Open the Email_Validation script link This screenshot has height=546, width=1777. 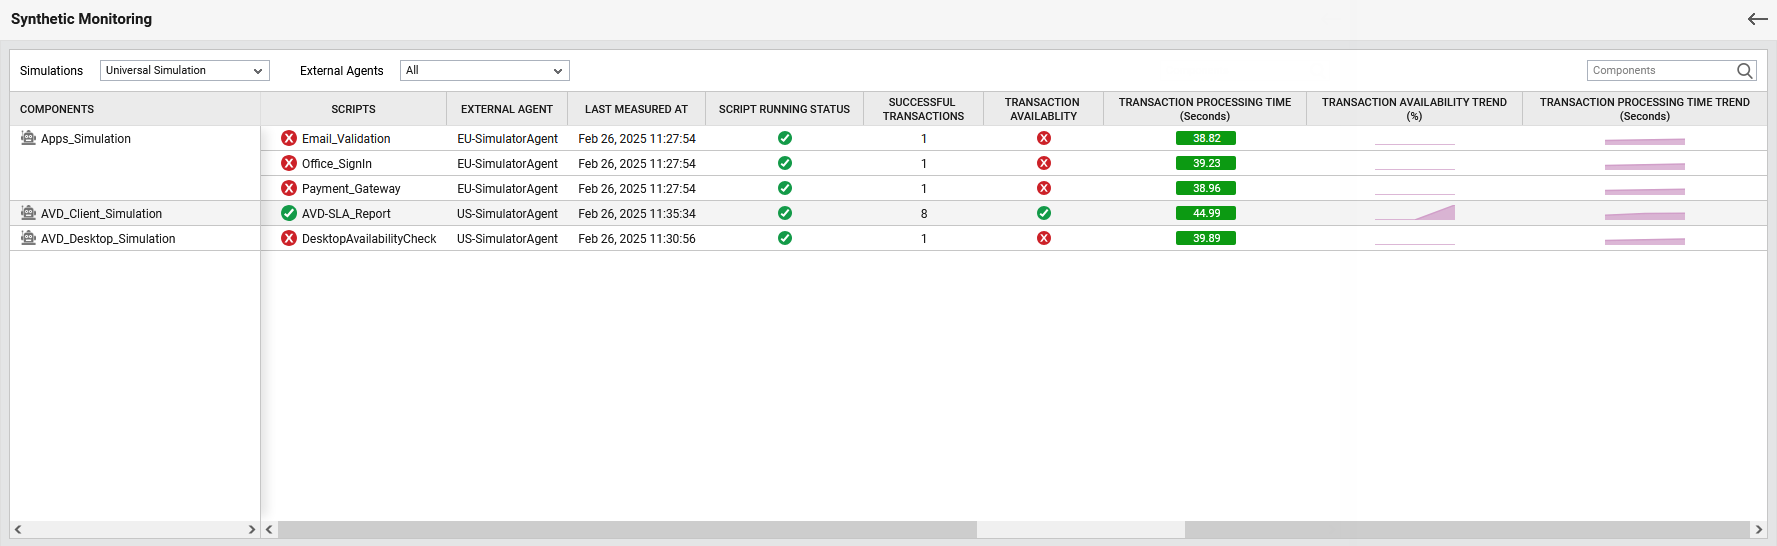coord(346,139)
